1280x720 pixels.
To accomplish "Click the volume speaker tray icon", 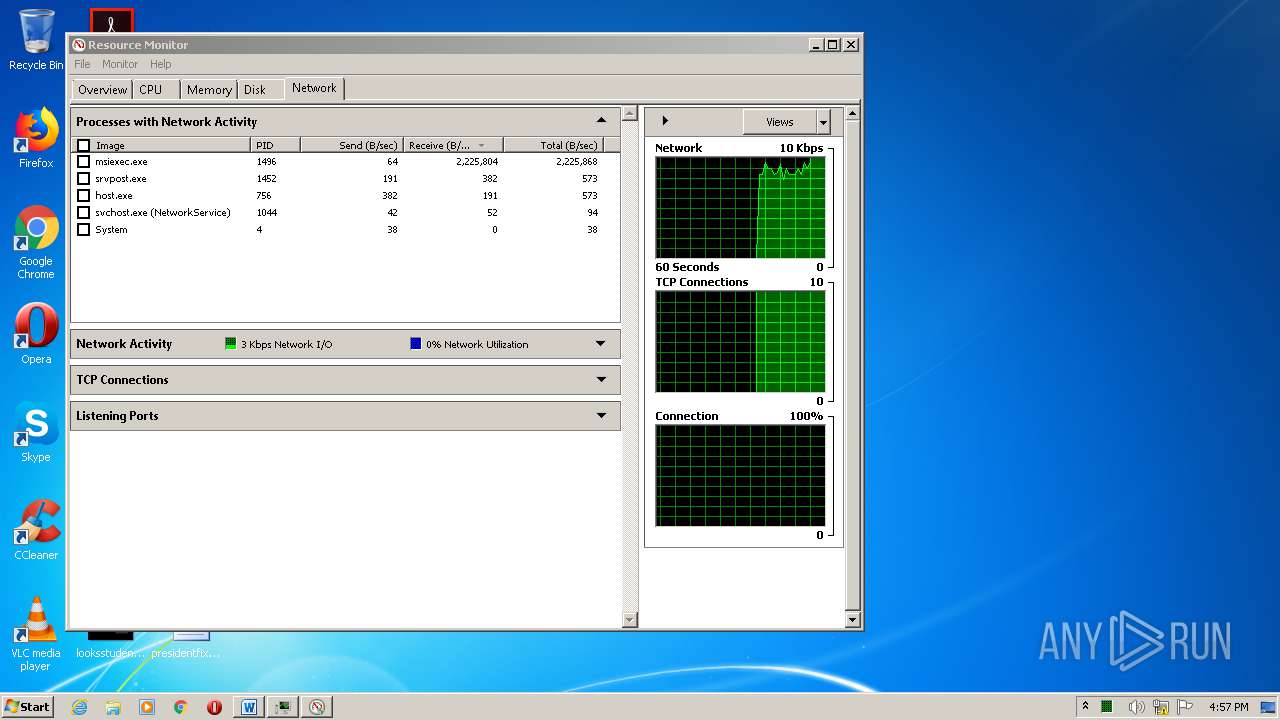I will coord(1137,707).
